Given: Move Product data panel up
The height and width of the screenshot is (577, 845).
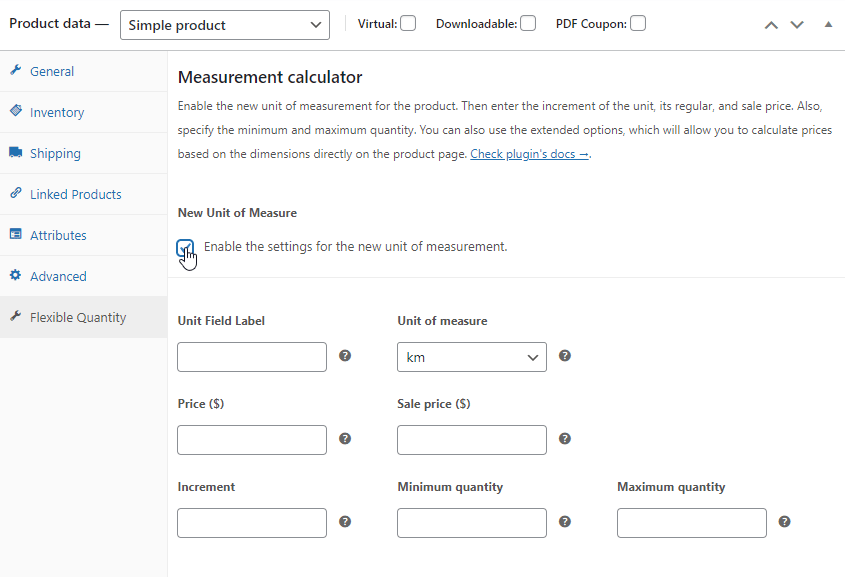Looking at the screenshot, I should pos(771,25).
